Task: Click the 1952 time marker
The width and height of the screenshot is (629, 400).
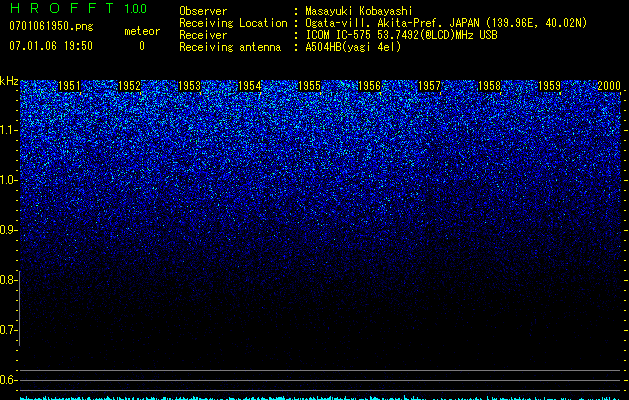Action: [x=130, y=86]
